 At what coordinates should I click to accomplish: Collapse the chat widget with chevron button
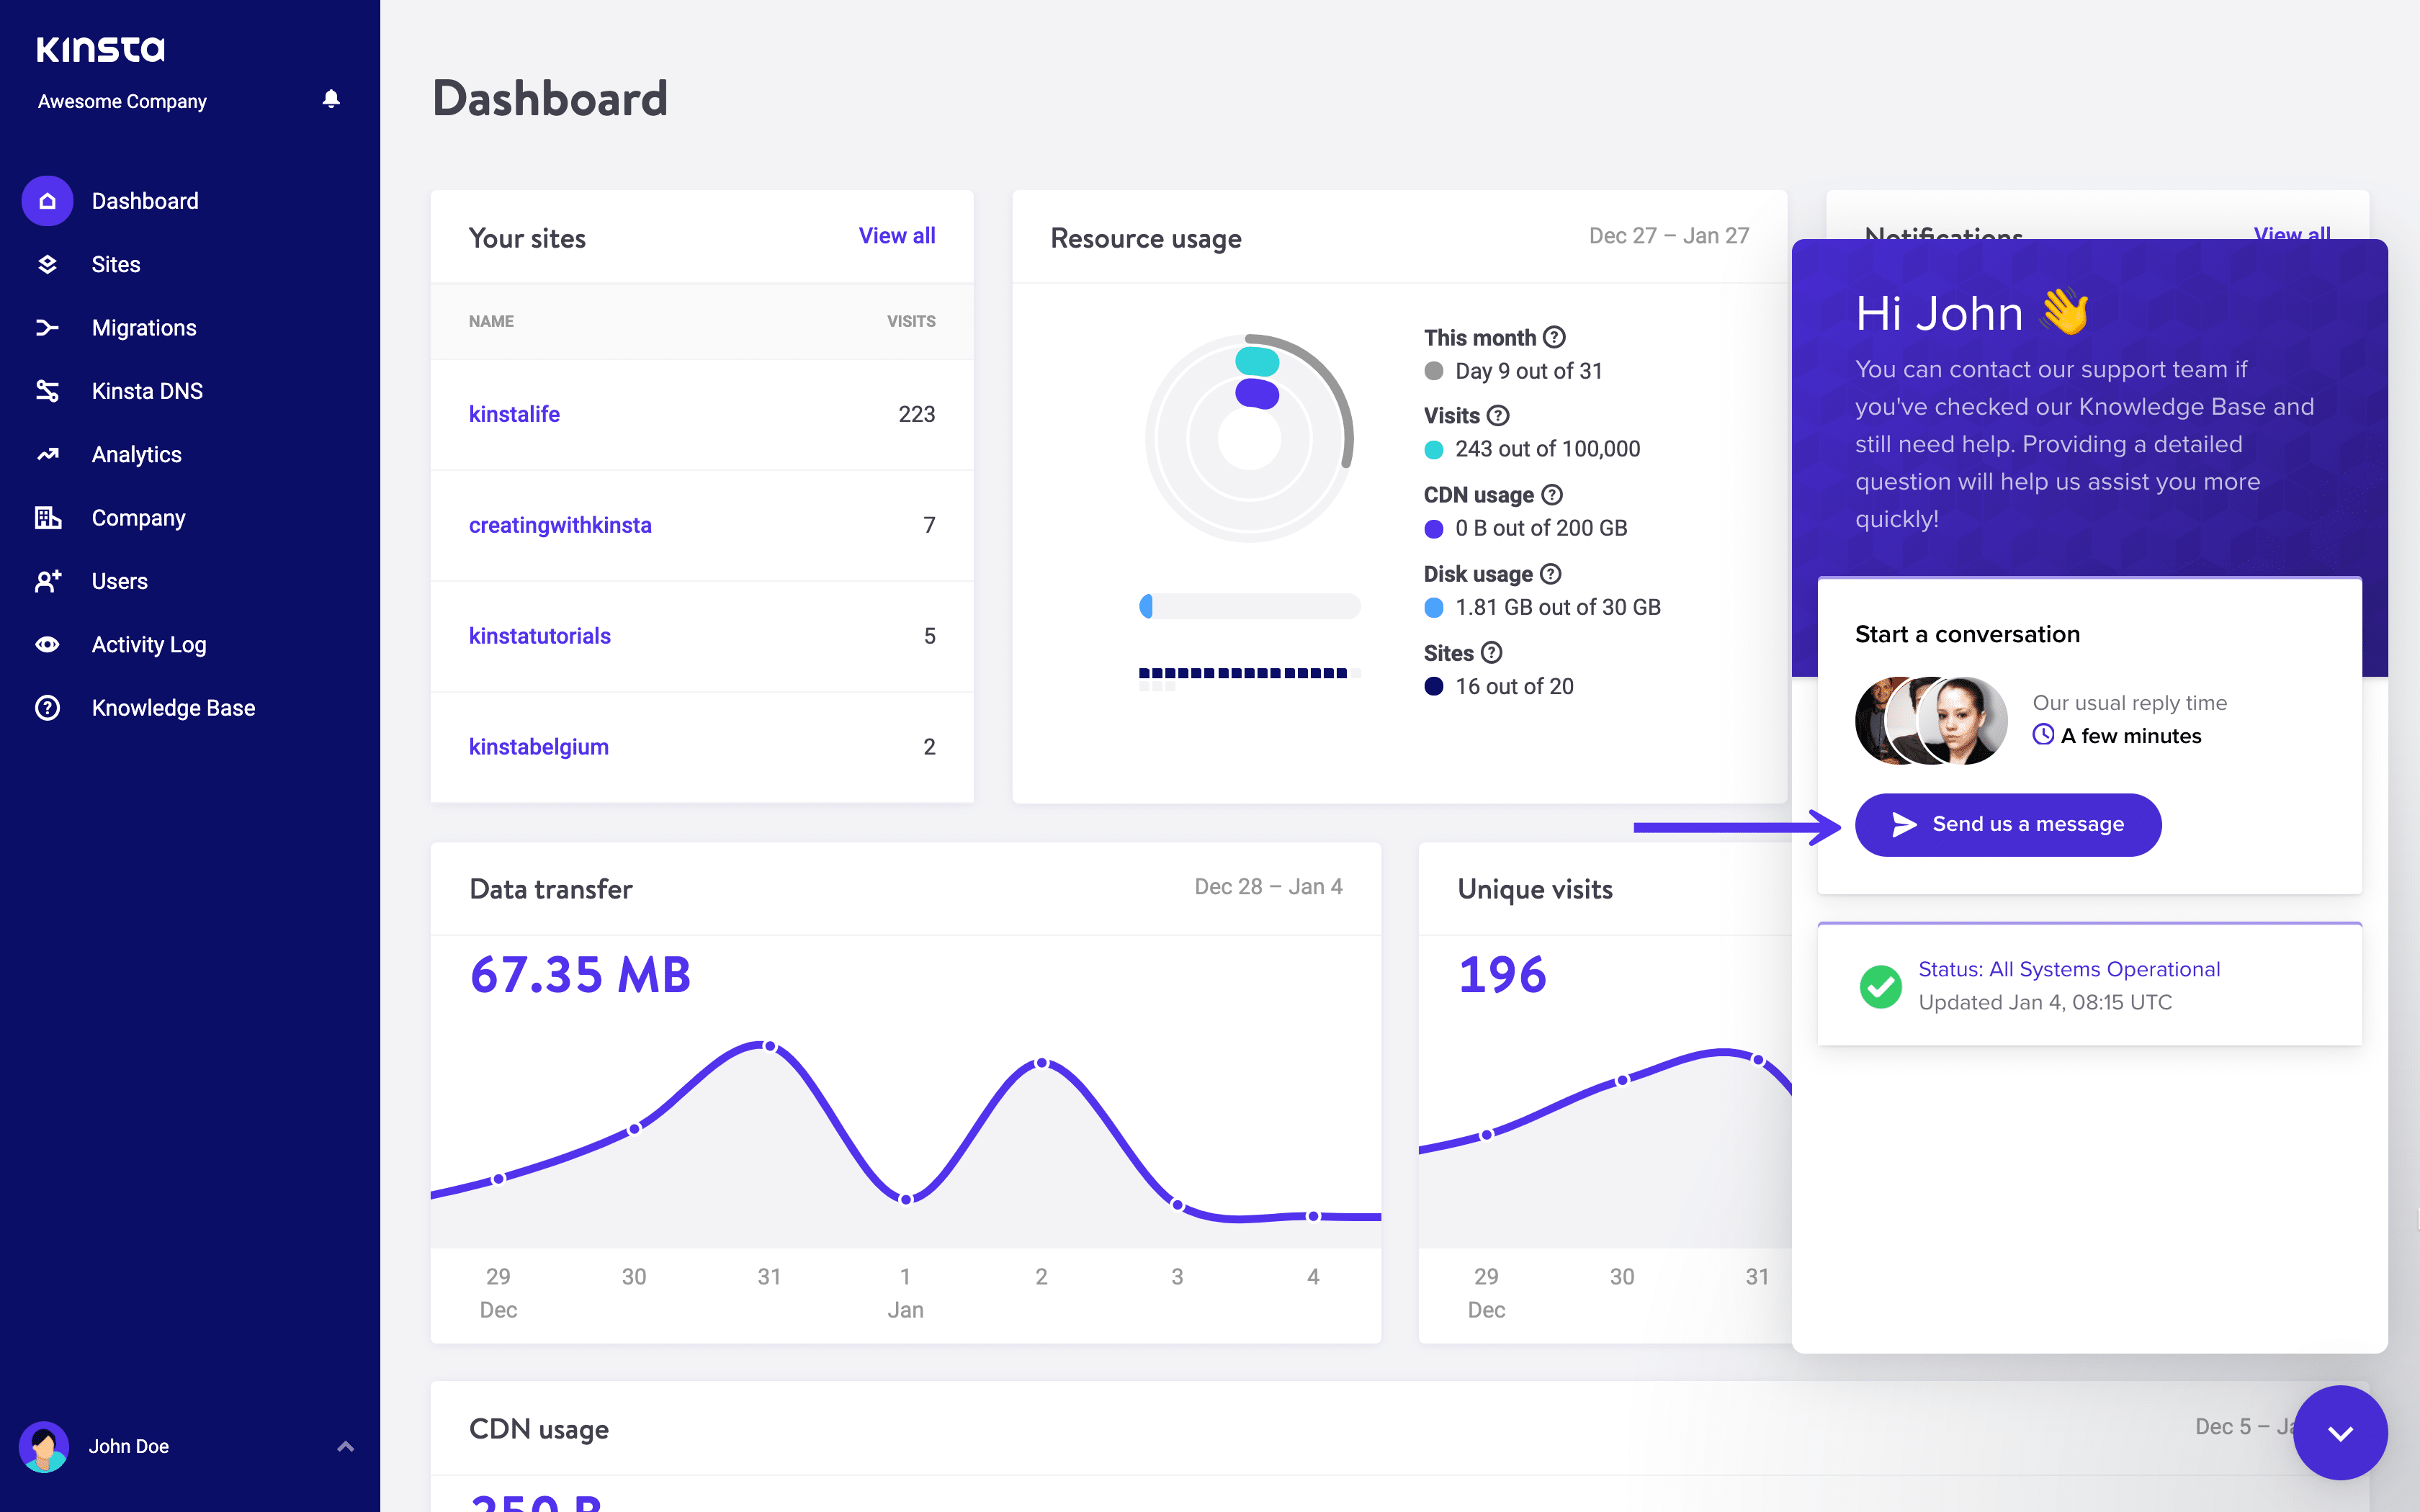[2340, 1432]
